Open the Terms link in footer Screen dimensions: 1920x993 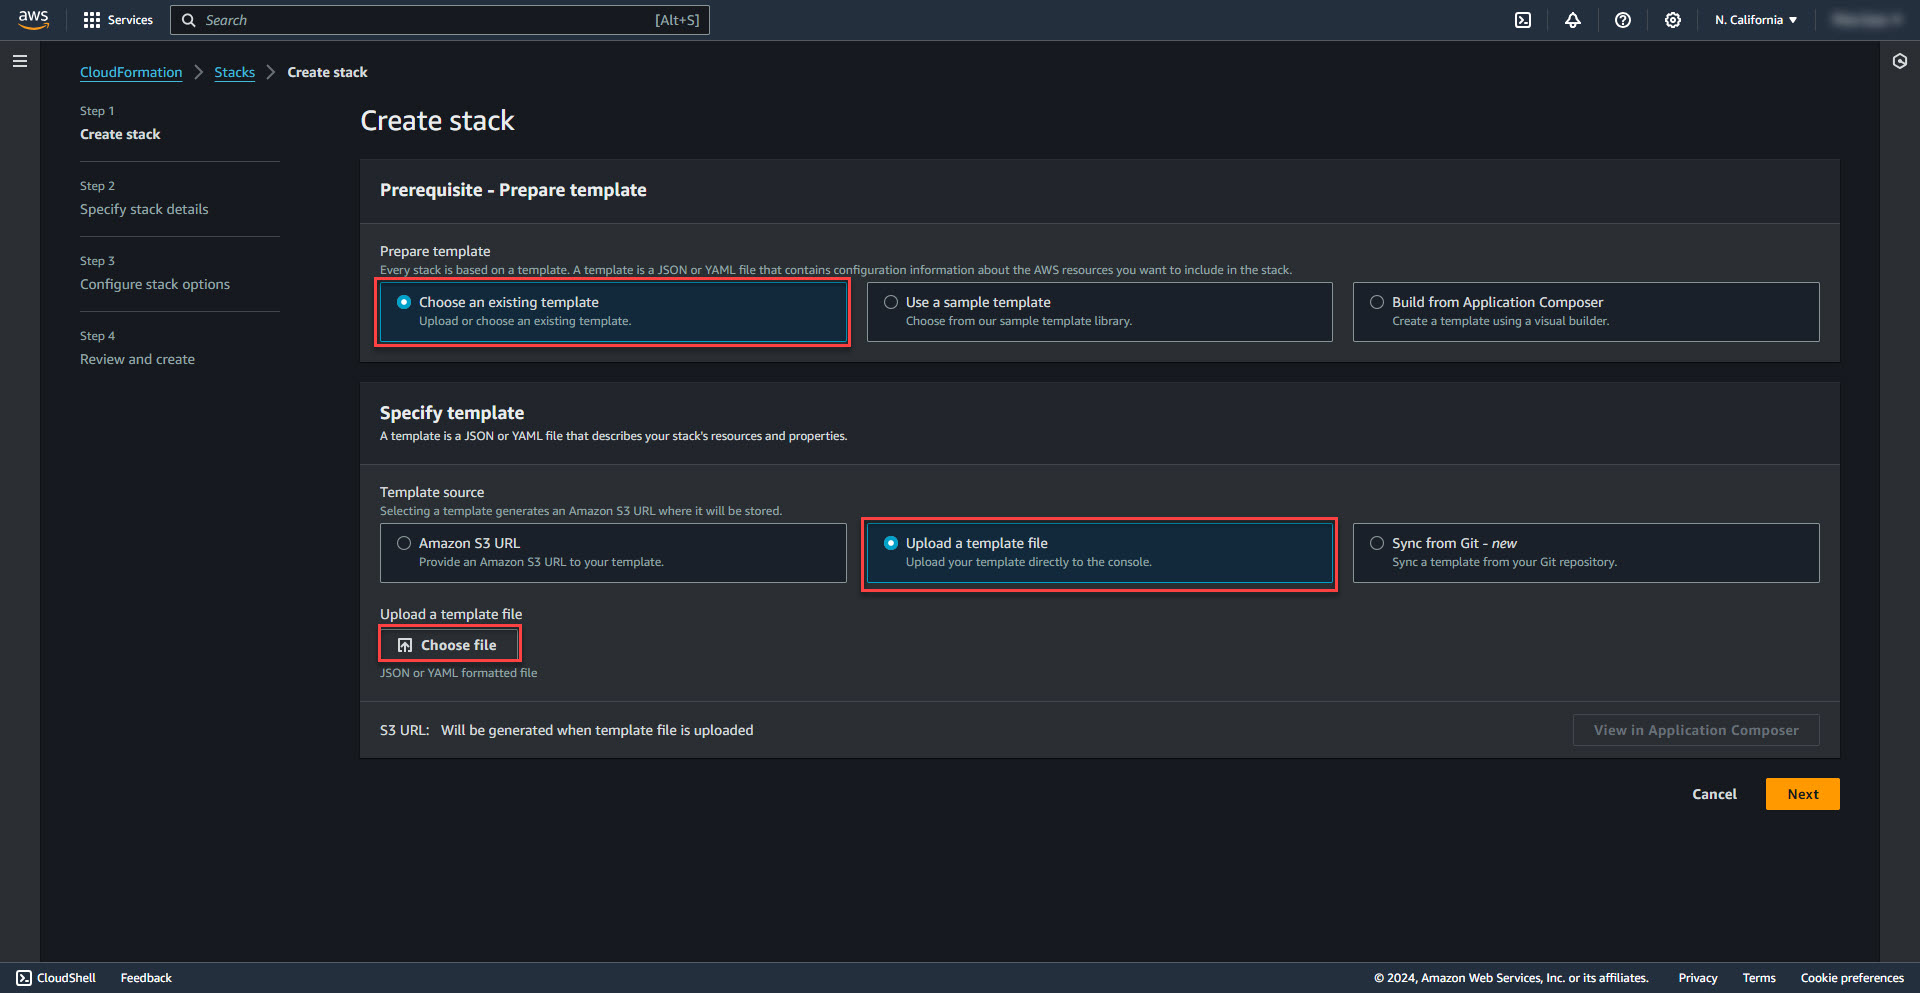point(1759,978)
